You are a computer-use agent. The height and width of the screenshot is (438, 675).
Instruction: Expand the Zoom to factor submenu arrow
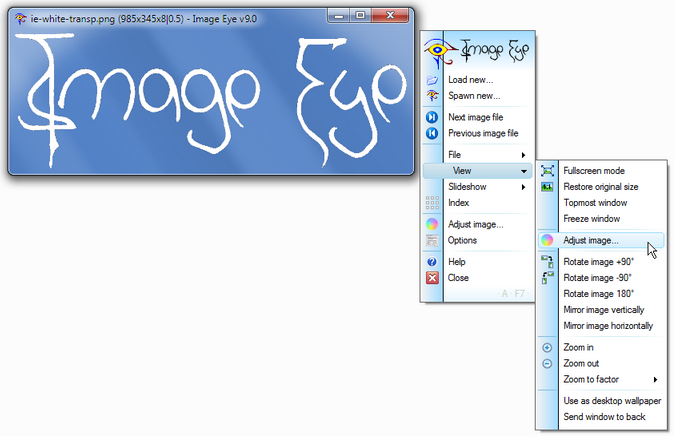click(655, 379)
